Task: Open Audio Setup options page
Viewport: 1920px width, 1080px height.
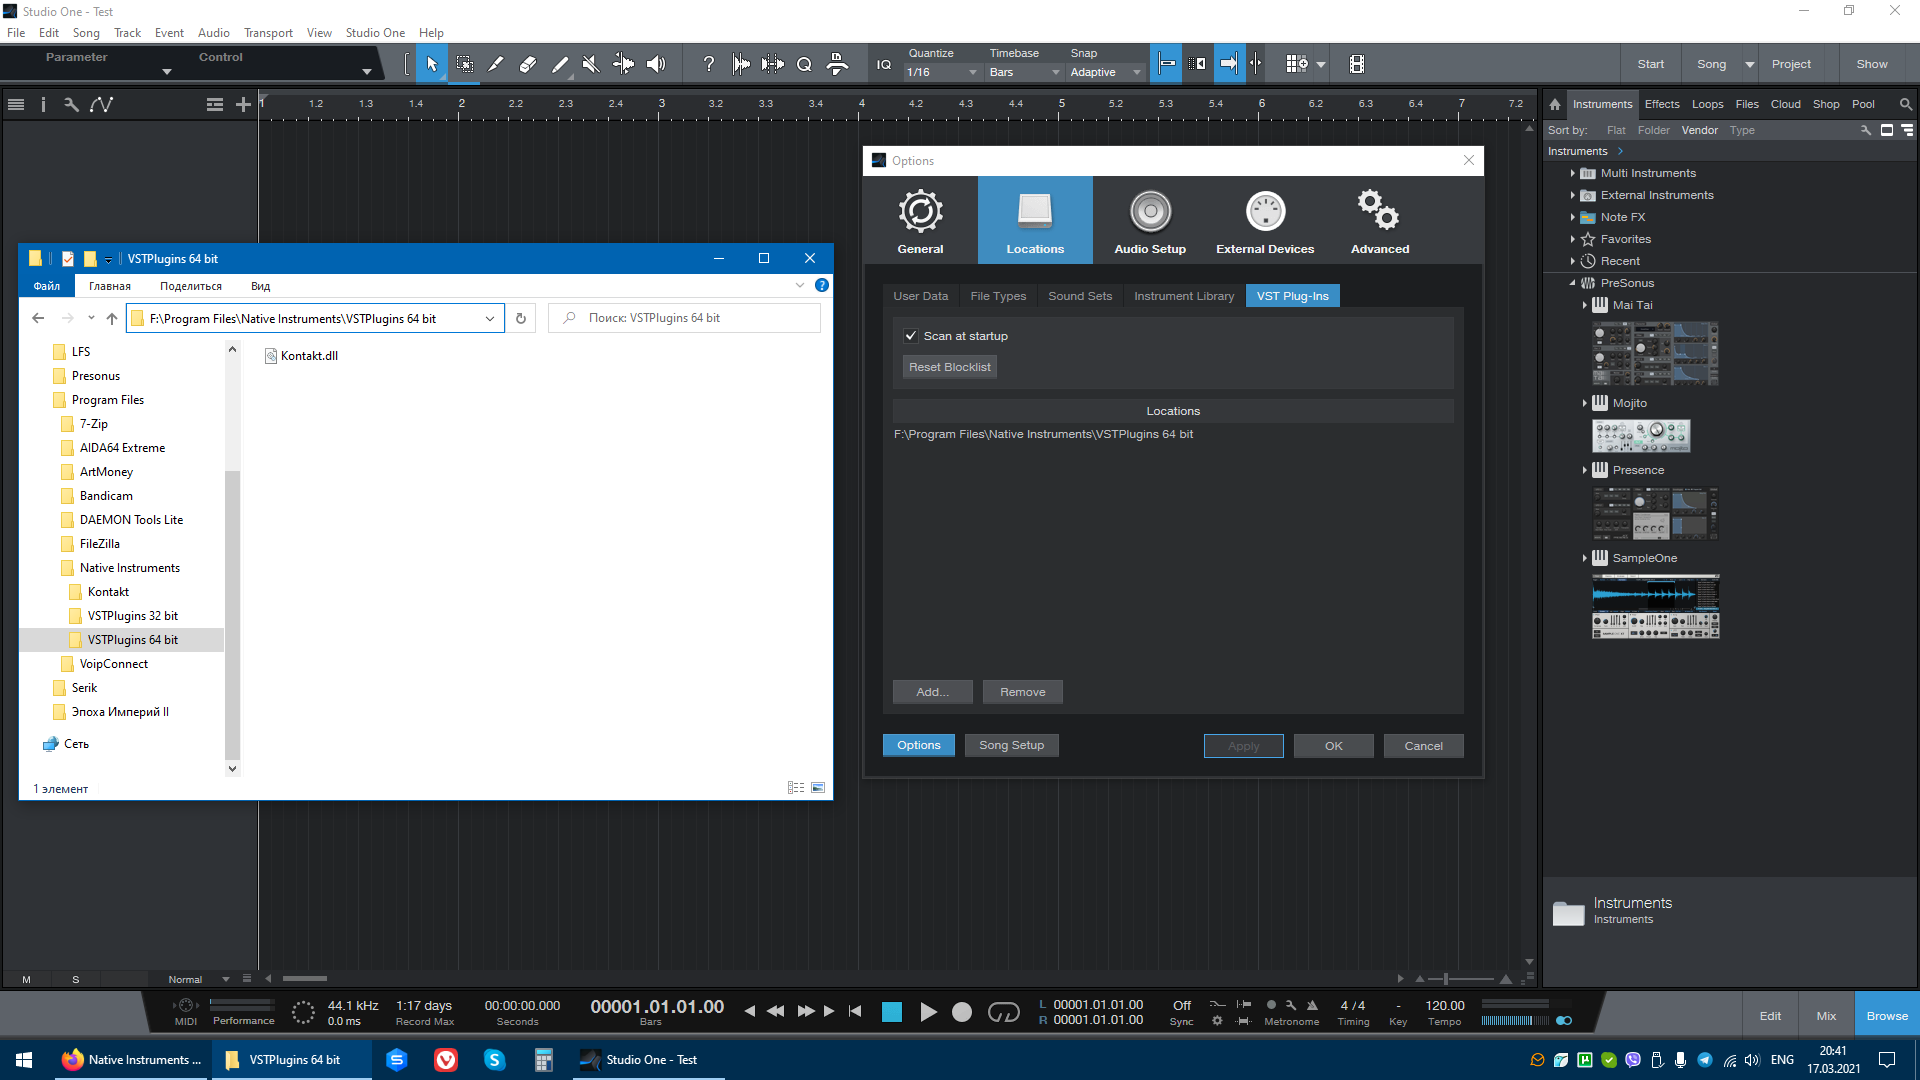Action: tap(1150, 221)
